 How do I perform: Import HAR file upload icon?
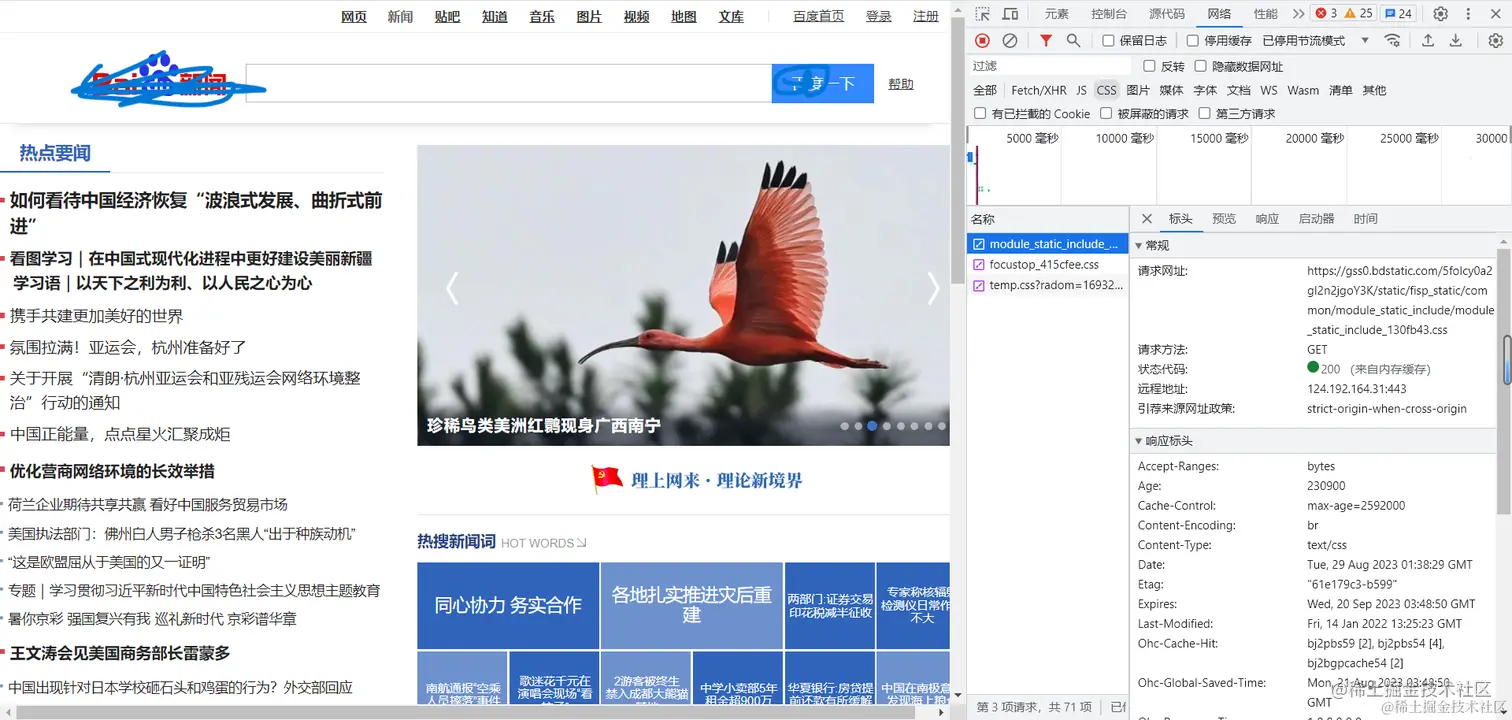coord(1428,40)
